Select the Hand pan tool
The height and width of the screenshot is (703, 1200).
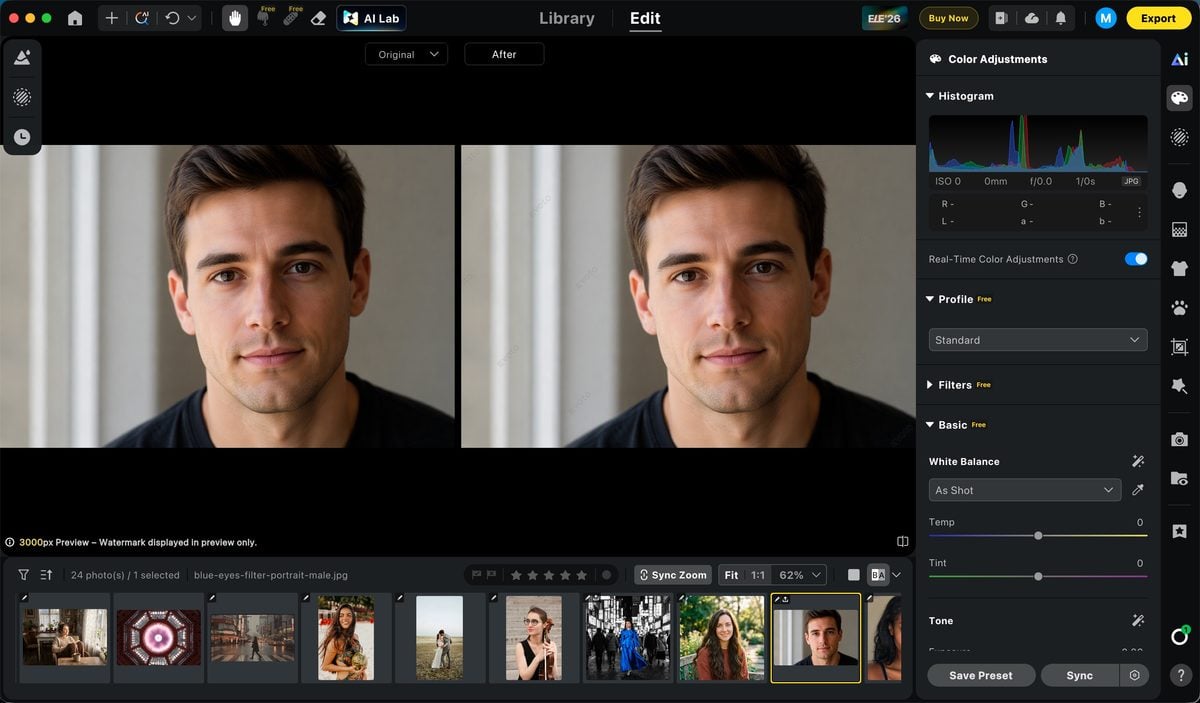235,18
